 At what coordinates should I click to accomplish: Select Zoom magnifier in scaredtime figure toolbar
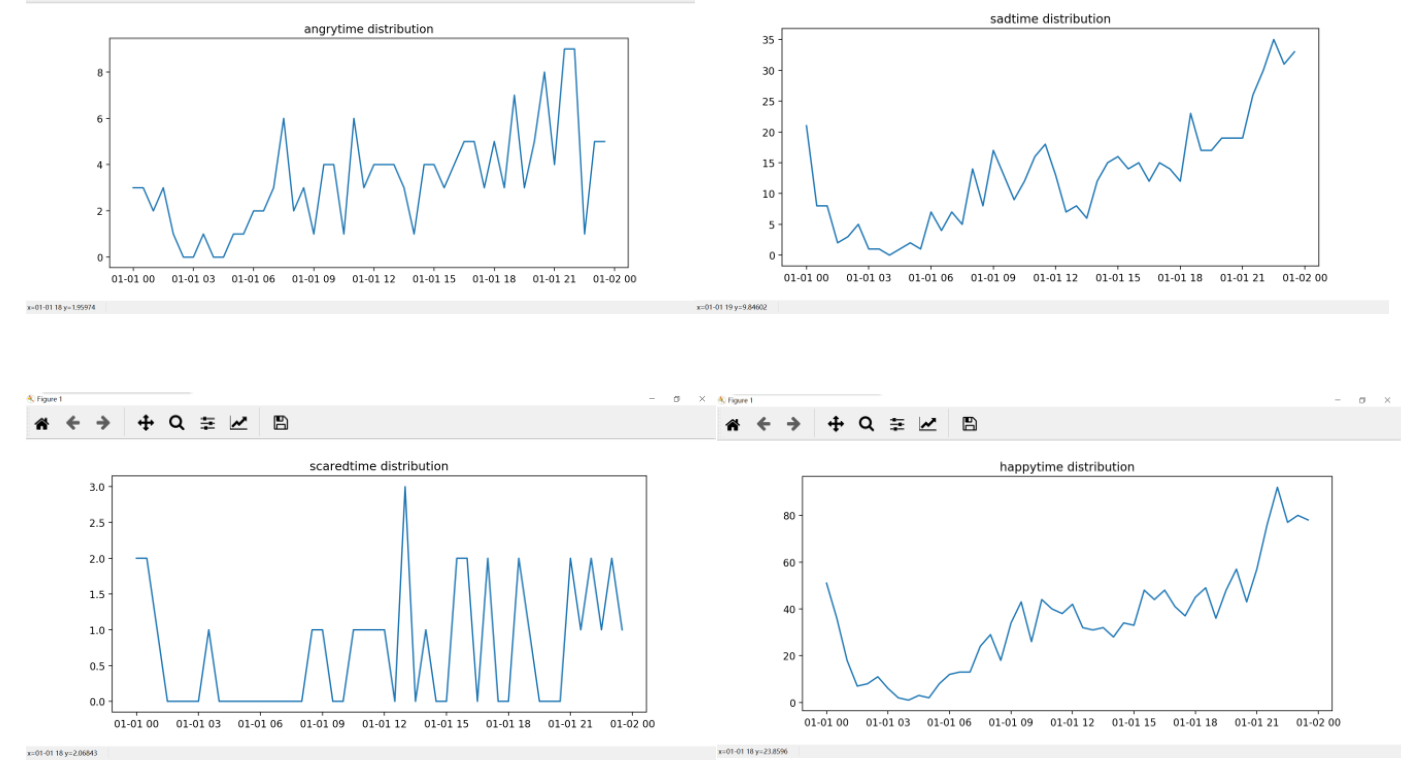177,423
